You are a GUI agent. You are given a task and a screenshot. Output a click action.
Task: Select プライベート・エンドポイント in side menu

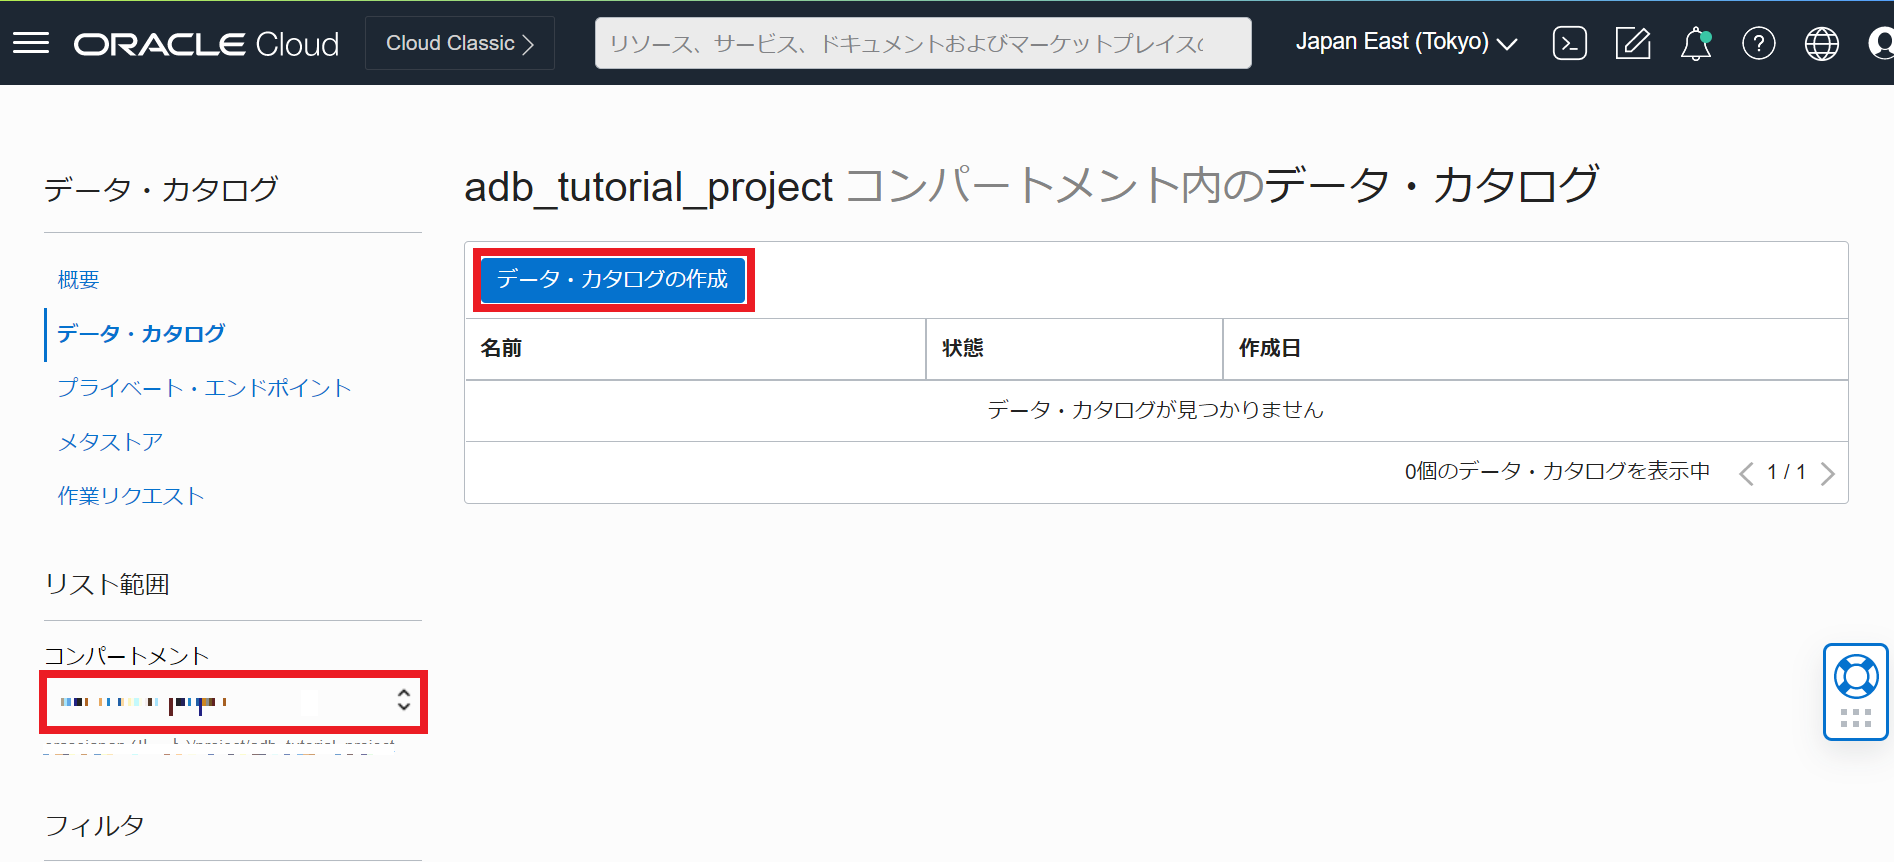click(x=204, y=388)
